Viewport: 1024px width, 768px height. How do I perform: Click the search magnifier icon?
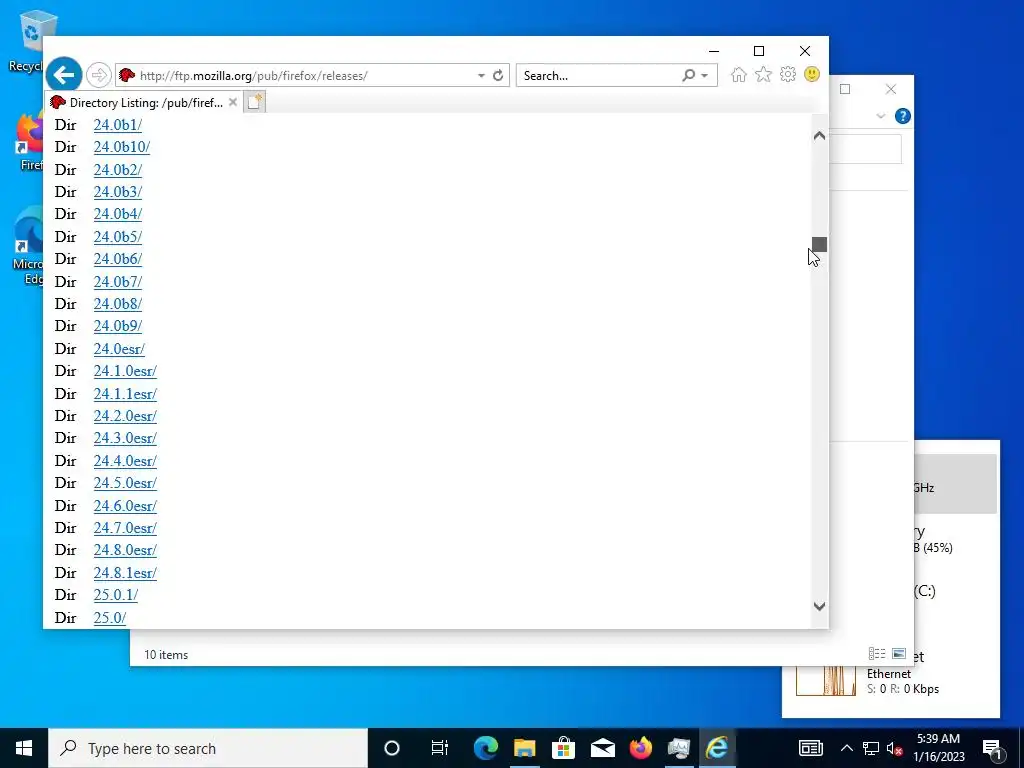[688, 75]
